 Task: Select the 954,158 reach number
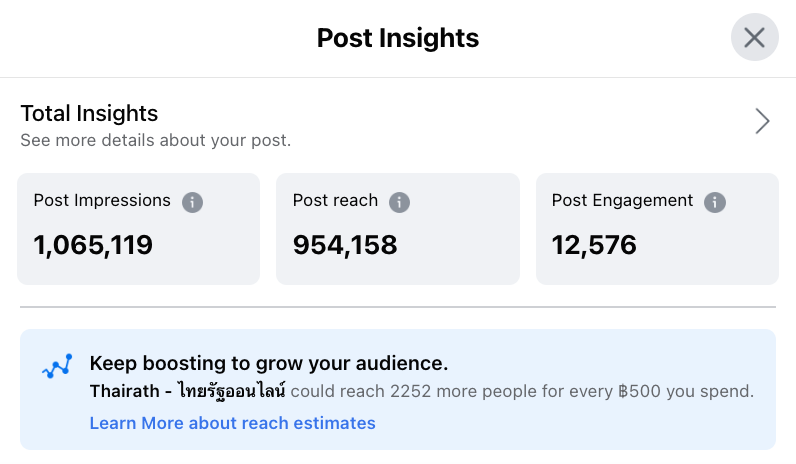(x=345, y=245)
